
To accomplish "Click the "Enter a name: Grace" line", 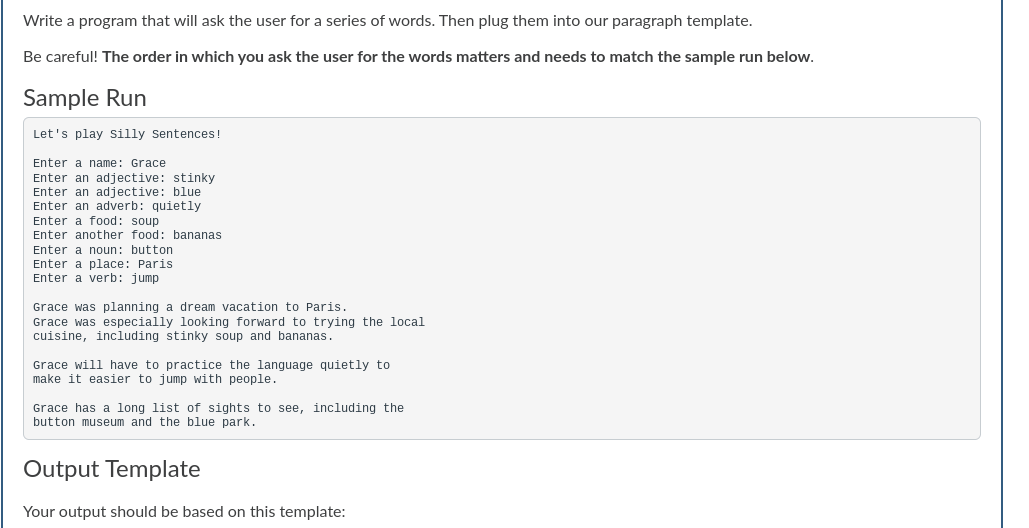I will (x=100, y=163).
